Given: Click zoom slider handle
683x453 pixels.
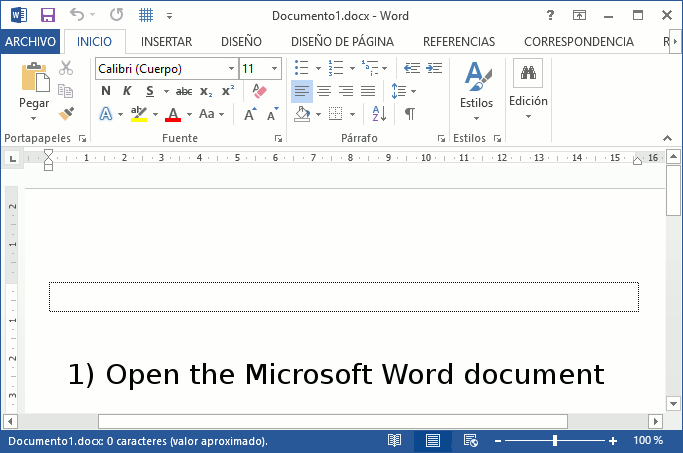Looking at the screenshot, I should [x=555, y=441].
